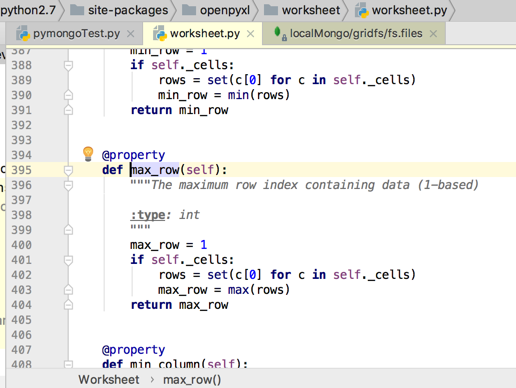
Task: Click ':type' in the docstring on line 398
Action: click(148, 215)
